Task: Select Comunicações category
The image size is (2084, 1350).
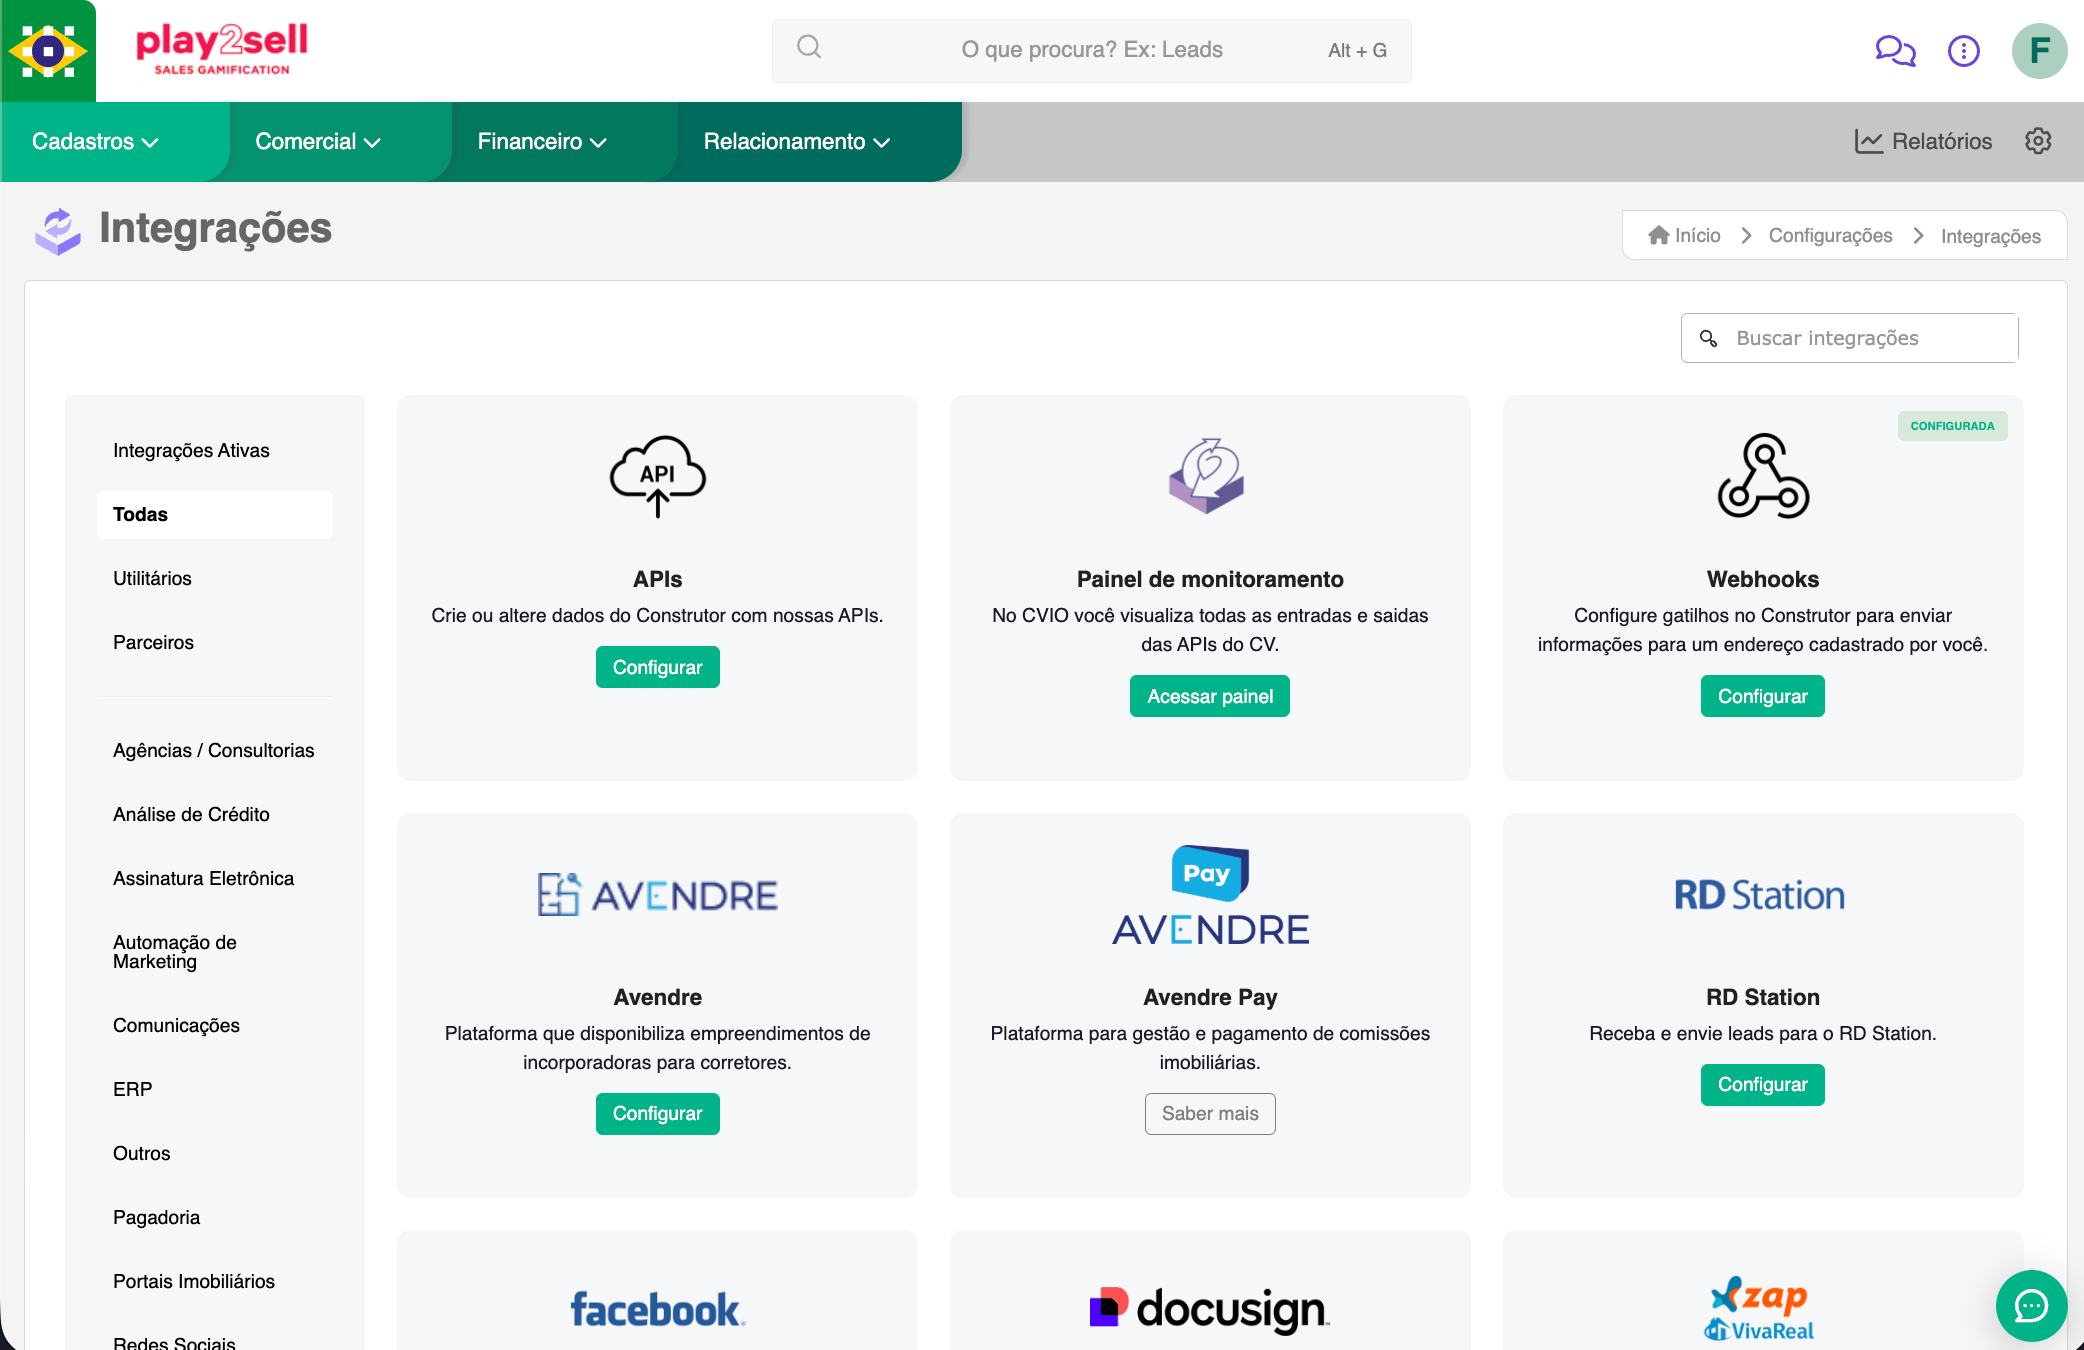Action: tap(214, 1025)
